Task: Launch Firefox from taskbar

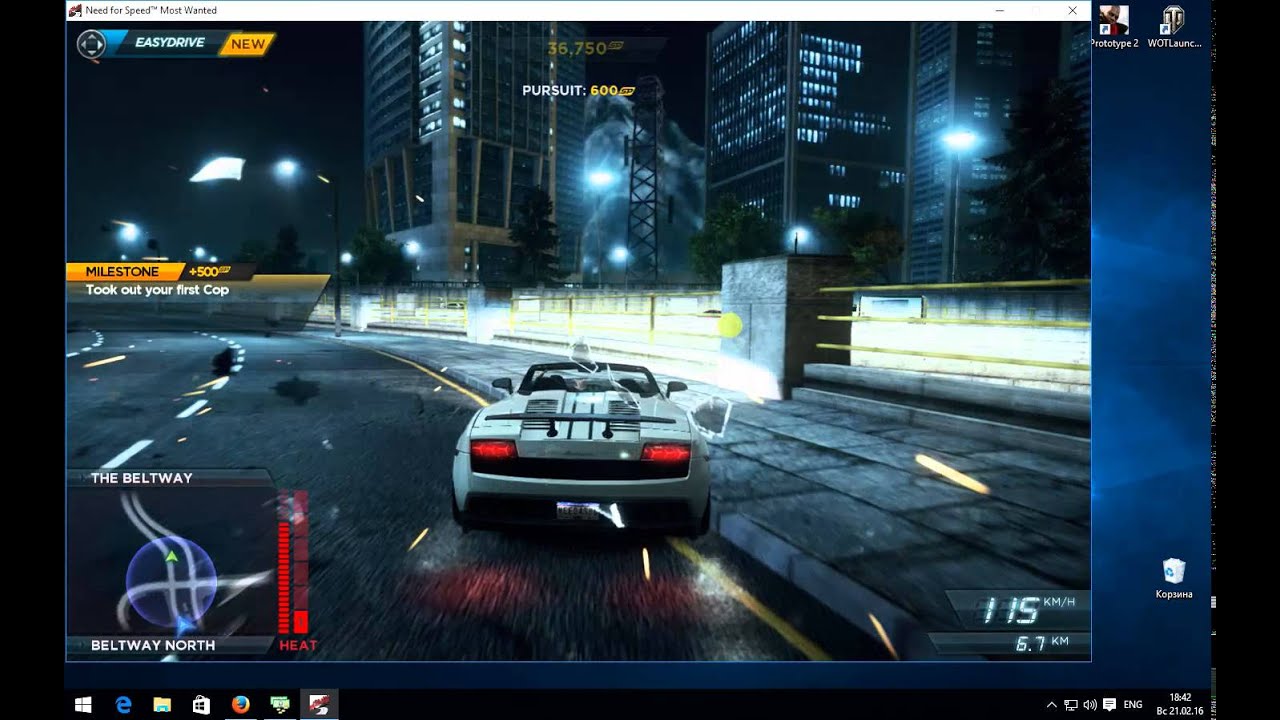Action: pos(240,704)
